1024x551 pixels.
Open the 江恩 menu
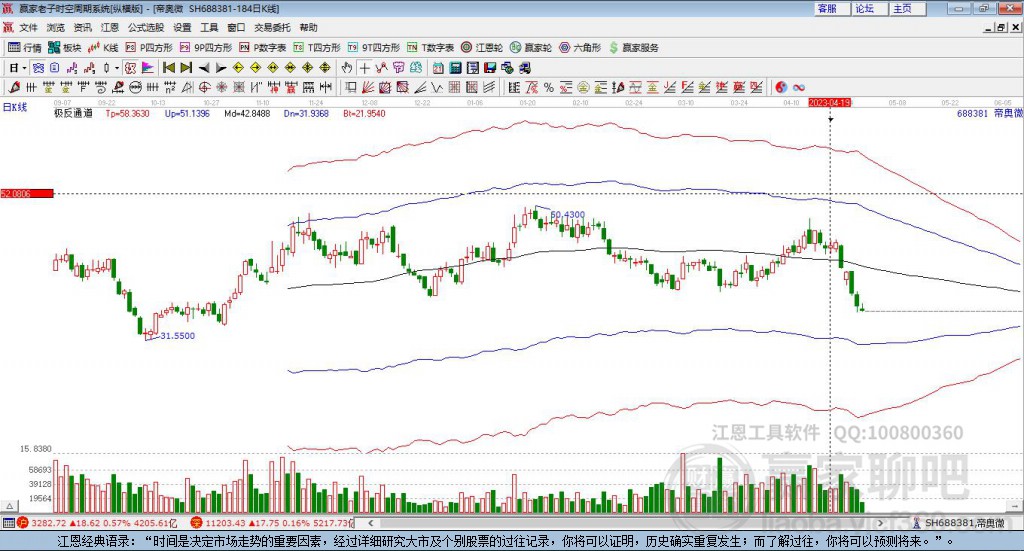pyautogui.click(x=110, y=27)
